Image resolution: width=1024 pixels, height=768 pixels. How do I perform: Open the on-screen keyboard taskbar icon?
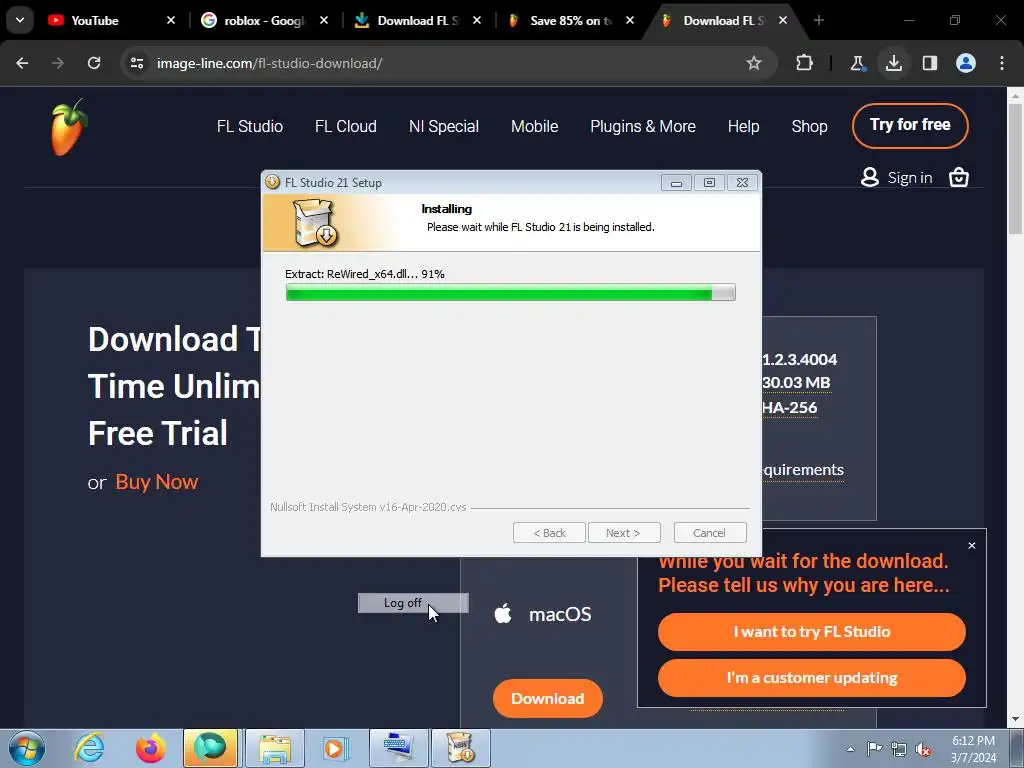point(398,748)
